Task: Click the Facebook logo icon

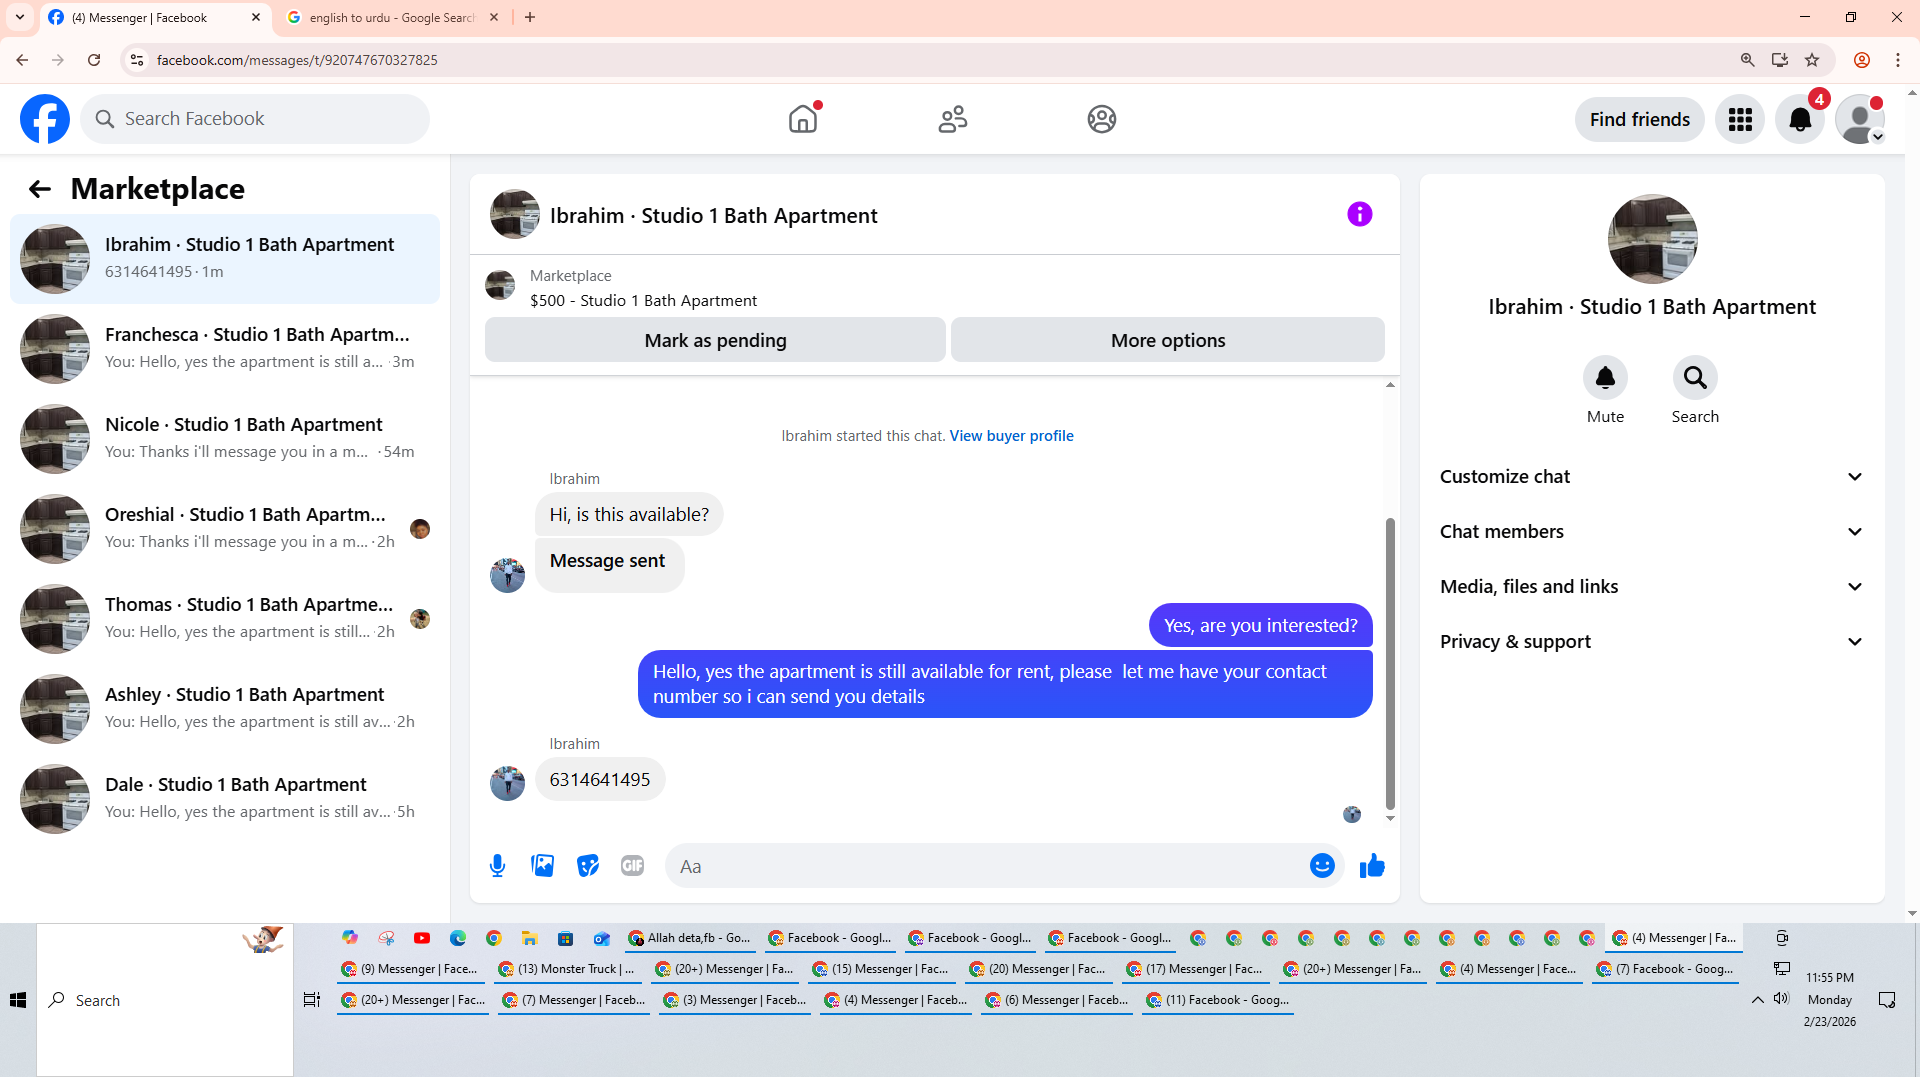Action: (x=45, y=119)
